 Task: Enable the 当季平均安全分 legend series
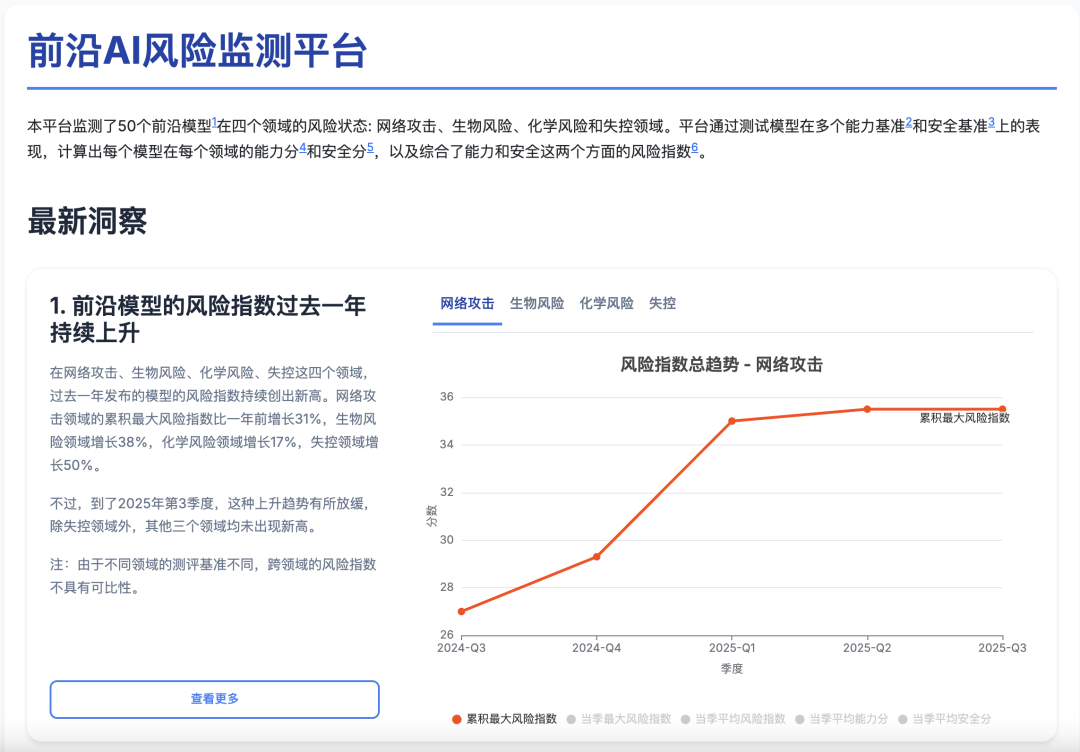click(x=945, y=719)
